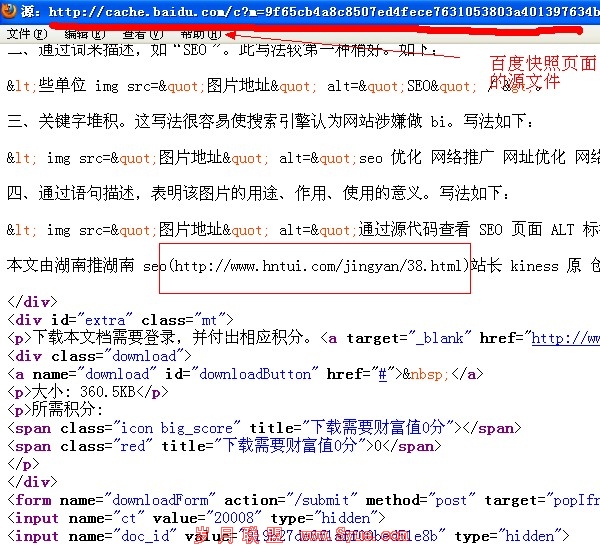Click the class value "mt"
The width and height of the screenshot is (600, 545).
pos(209,320)
